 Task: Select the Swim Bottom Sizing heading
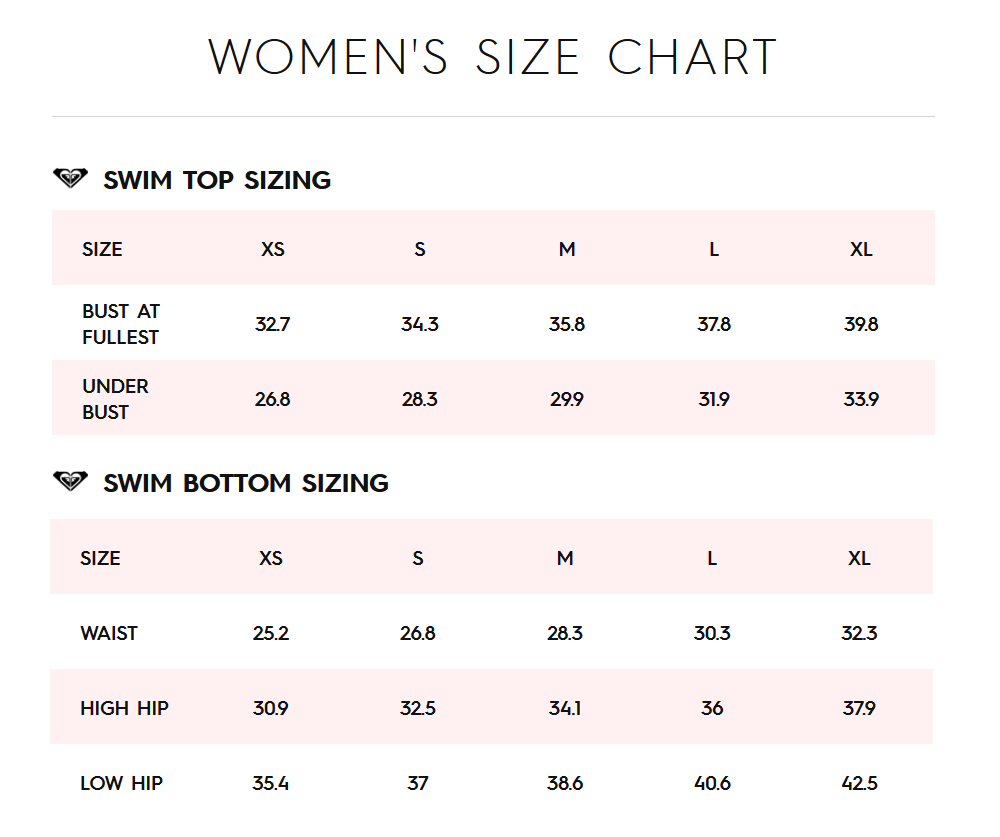tap(246, 483)
